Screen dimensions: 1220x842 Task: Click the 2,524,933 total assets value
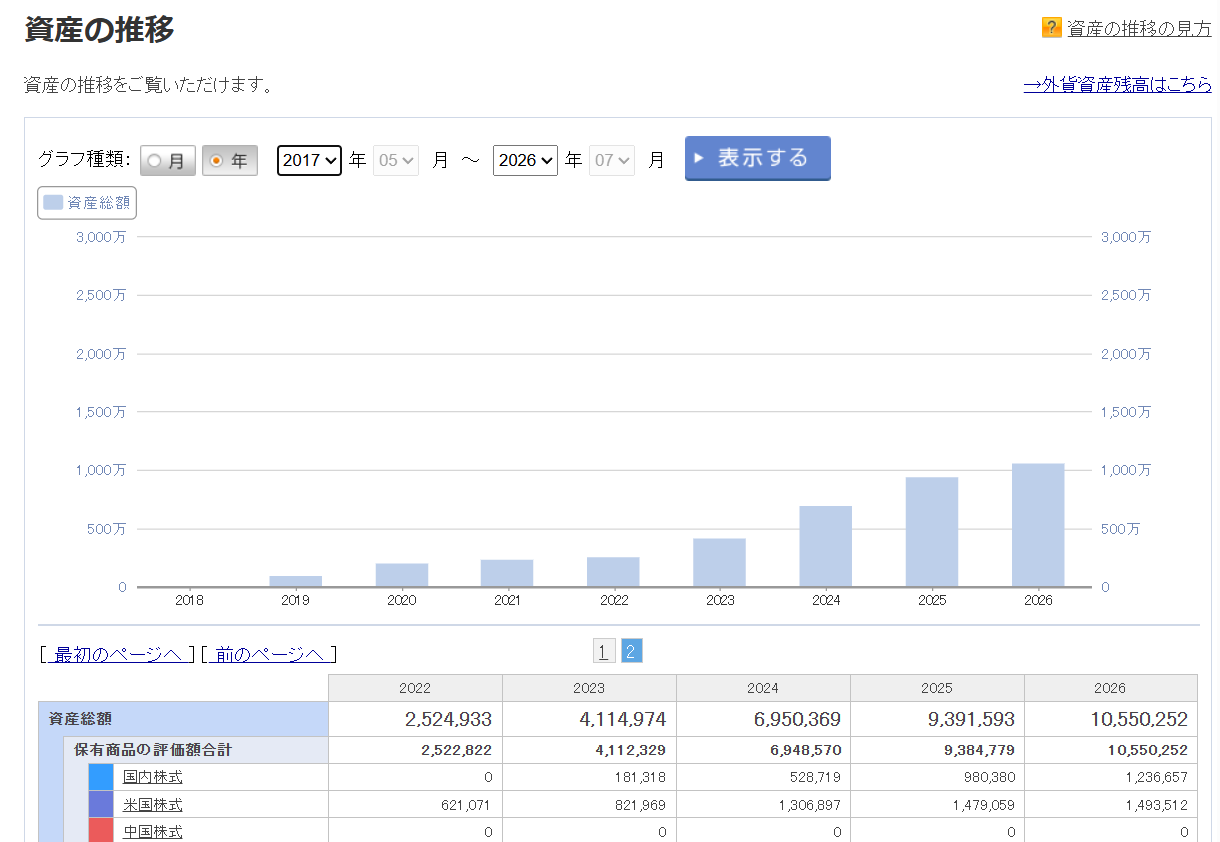pyautogui.click(x=448, y=719)
